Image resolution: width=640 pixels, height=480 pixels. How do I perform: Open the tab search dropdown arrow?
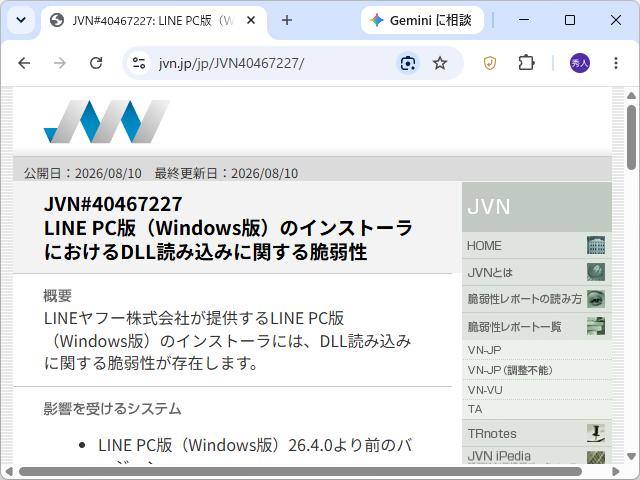point(21,20)
